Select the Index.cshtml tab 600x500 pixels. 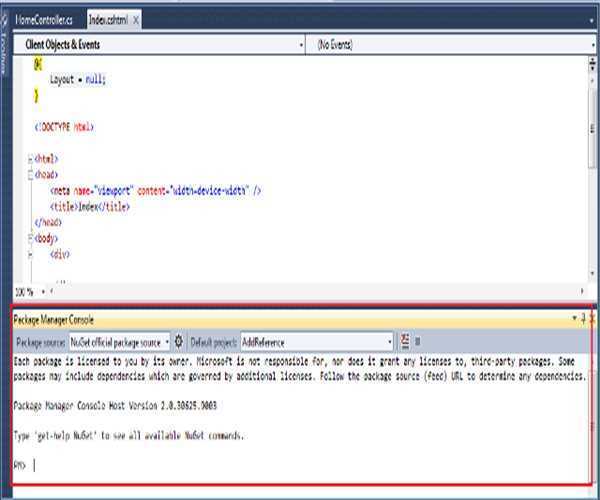tap(108, 20)
